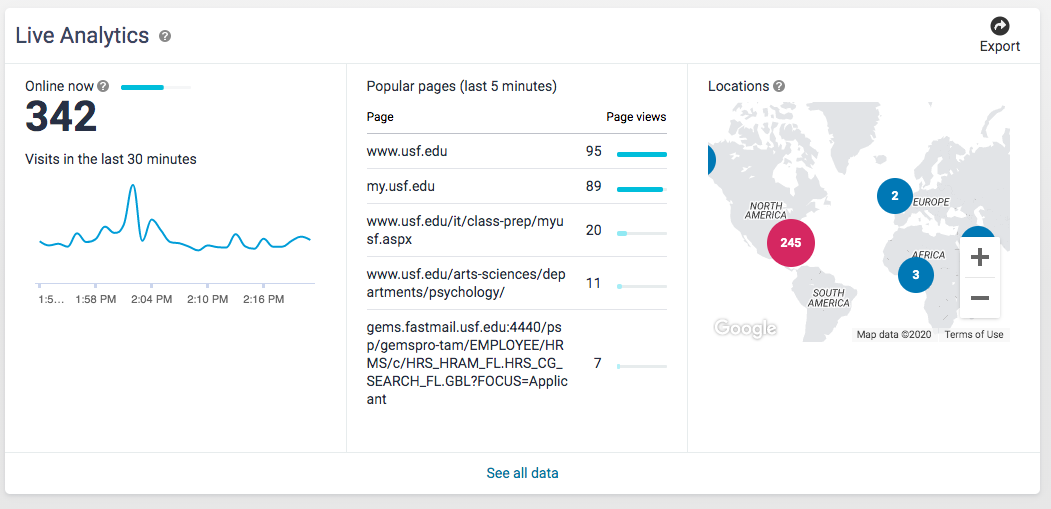Click help icon next to Online now
The width and height of the screenshot is (1051, 509).
click(103, 86)
